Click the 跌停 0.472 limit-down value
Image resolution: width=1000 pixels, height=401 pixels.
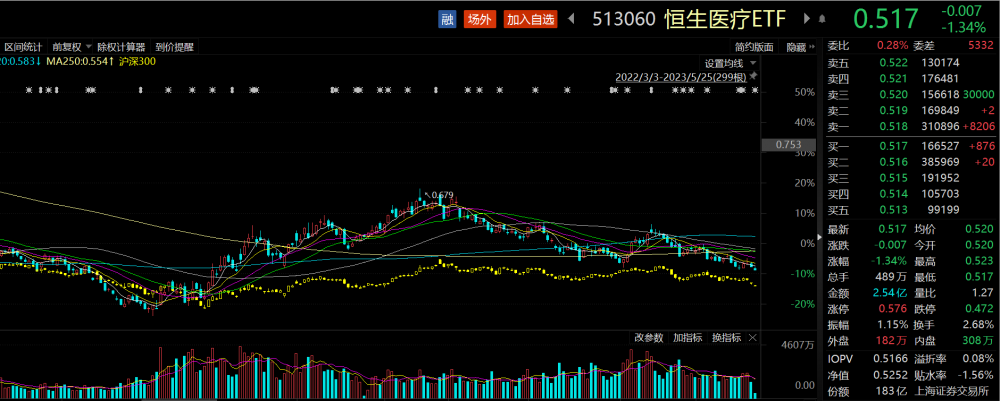(980, 309)
